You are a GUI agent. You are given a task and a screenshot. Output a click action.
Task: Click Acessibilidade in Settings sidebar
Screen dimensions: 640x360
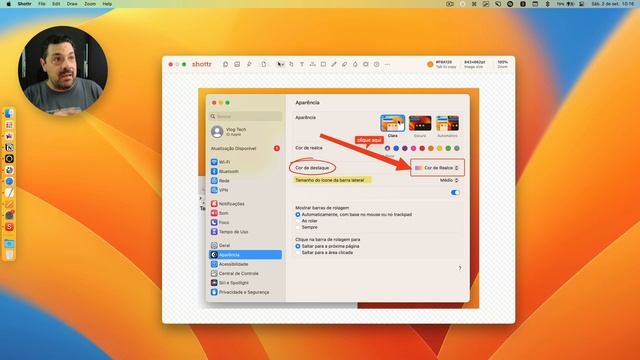coord(246,264)
